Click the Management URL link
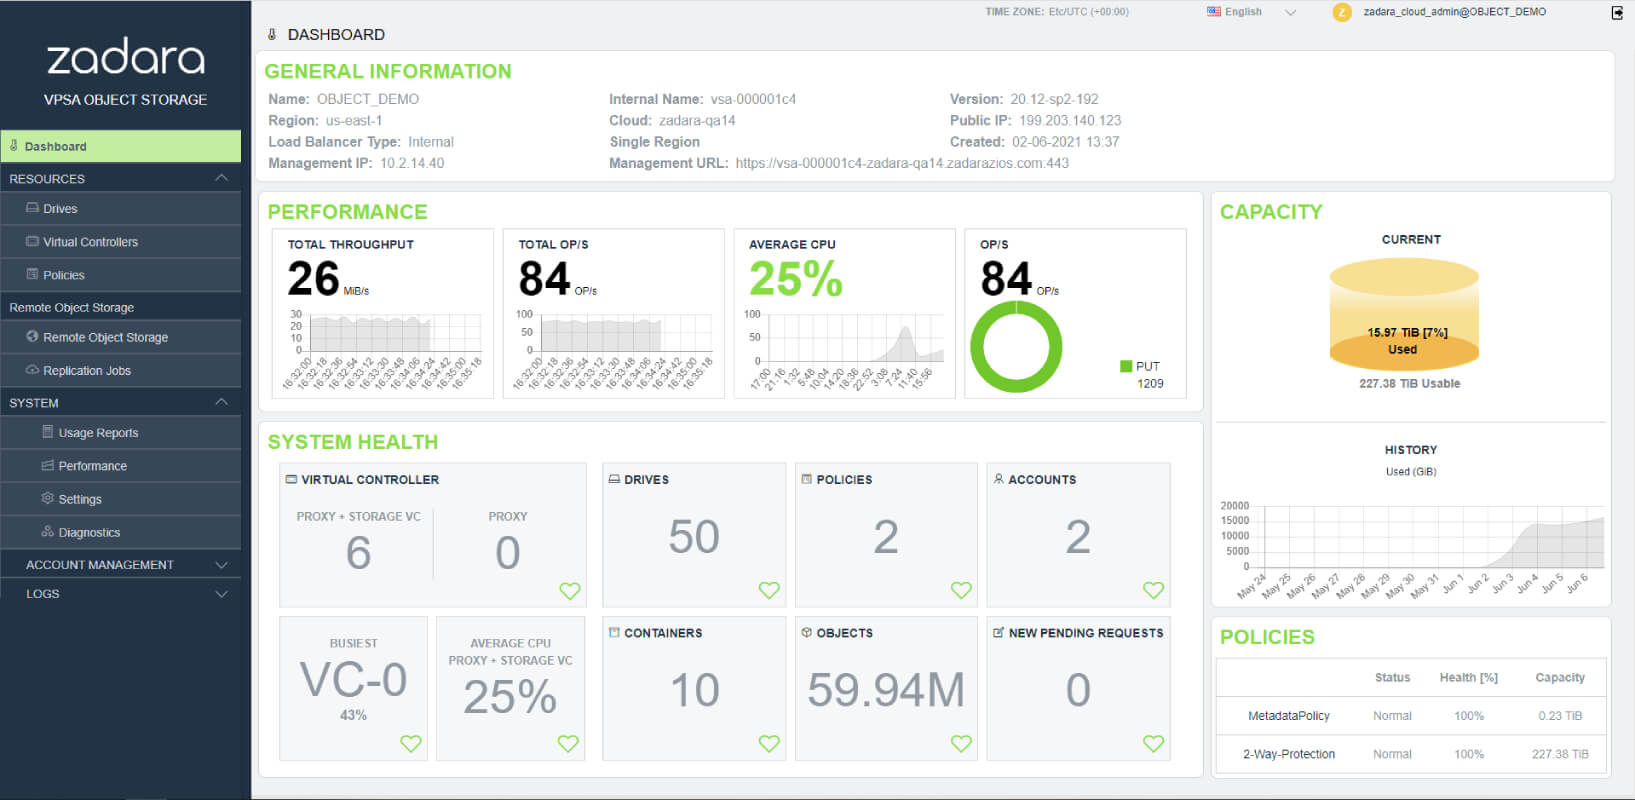This screenshot has width=1635, height=800. [902, 163]
